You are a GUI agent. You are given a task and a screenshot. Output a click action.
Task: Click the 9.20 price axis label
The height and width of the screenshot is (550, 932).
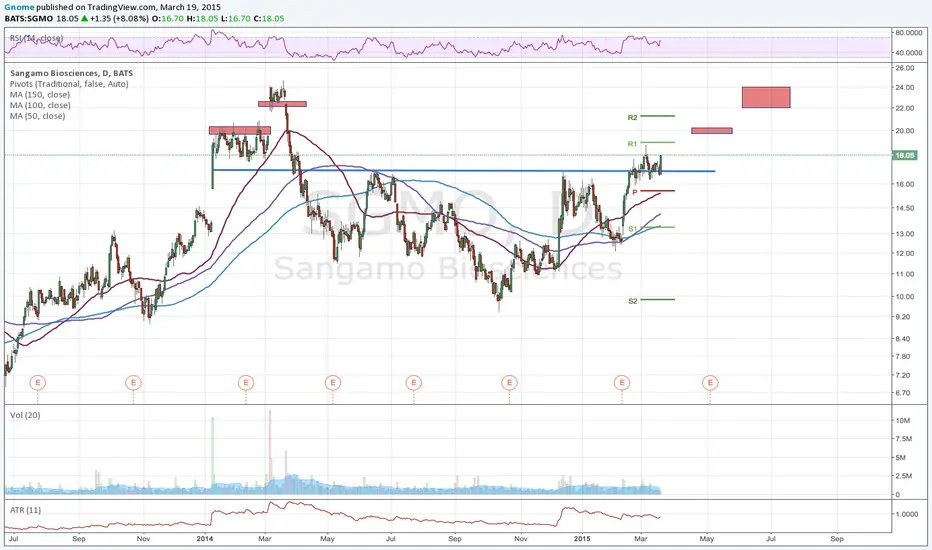[x=903, y=317]
